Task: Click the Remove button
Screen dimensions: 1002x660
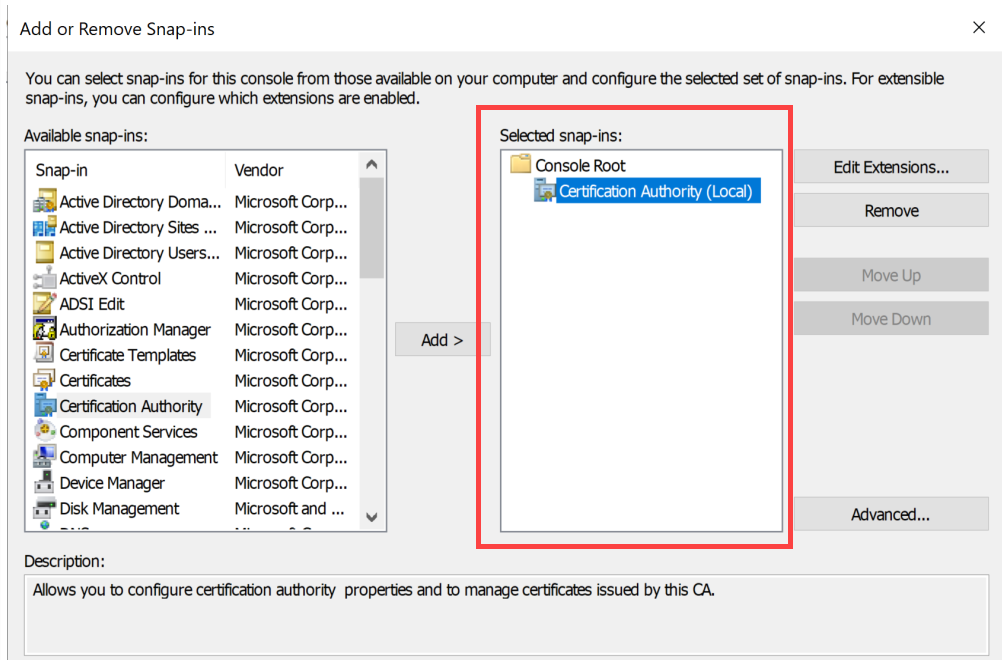Action: tap(889, 210)
